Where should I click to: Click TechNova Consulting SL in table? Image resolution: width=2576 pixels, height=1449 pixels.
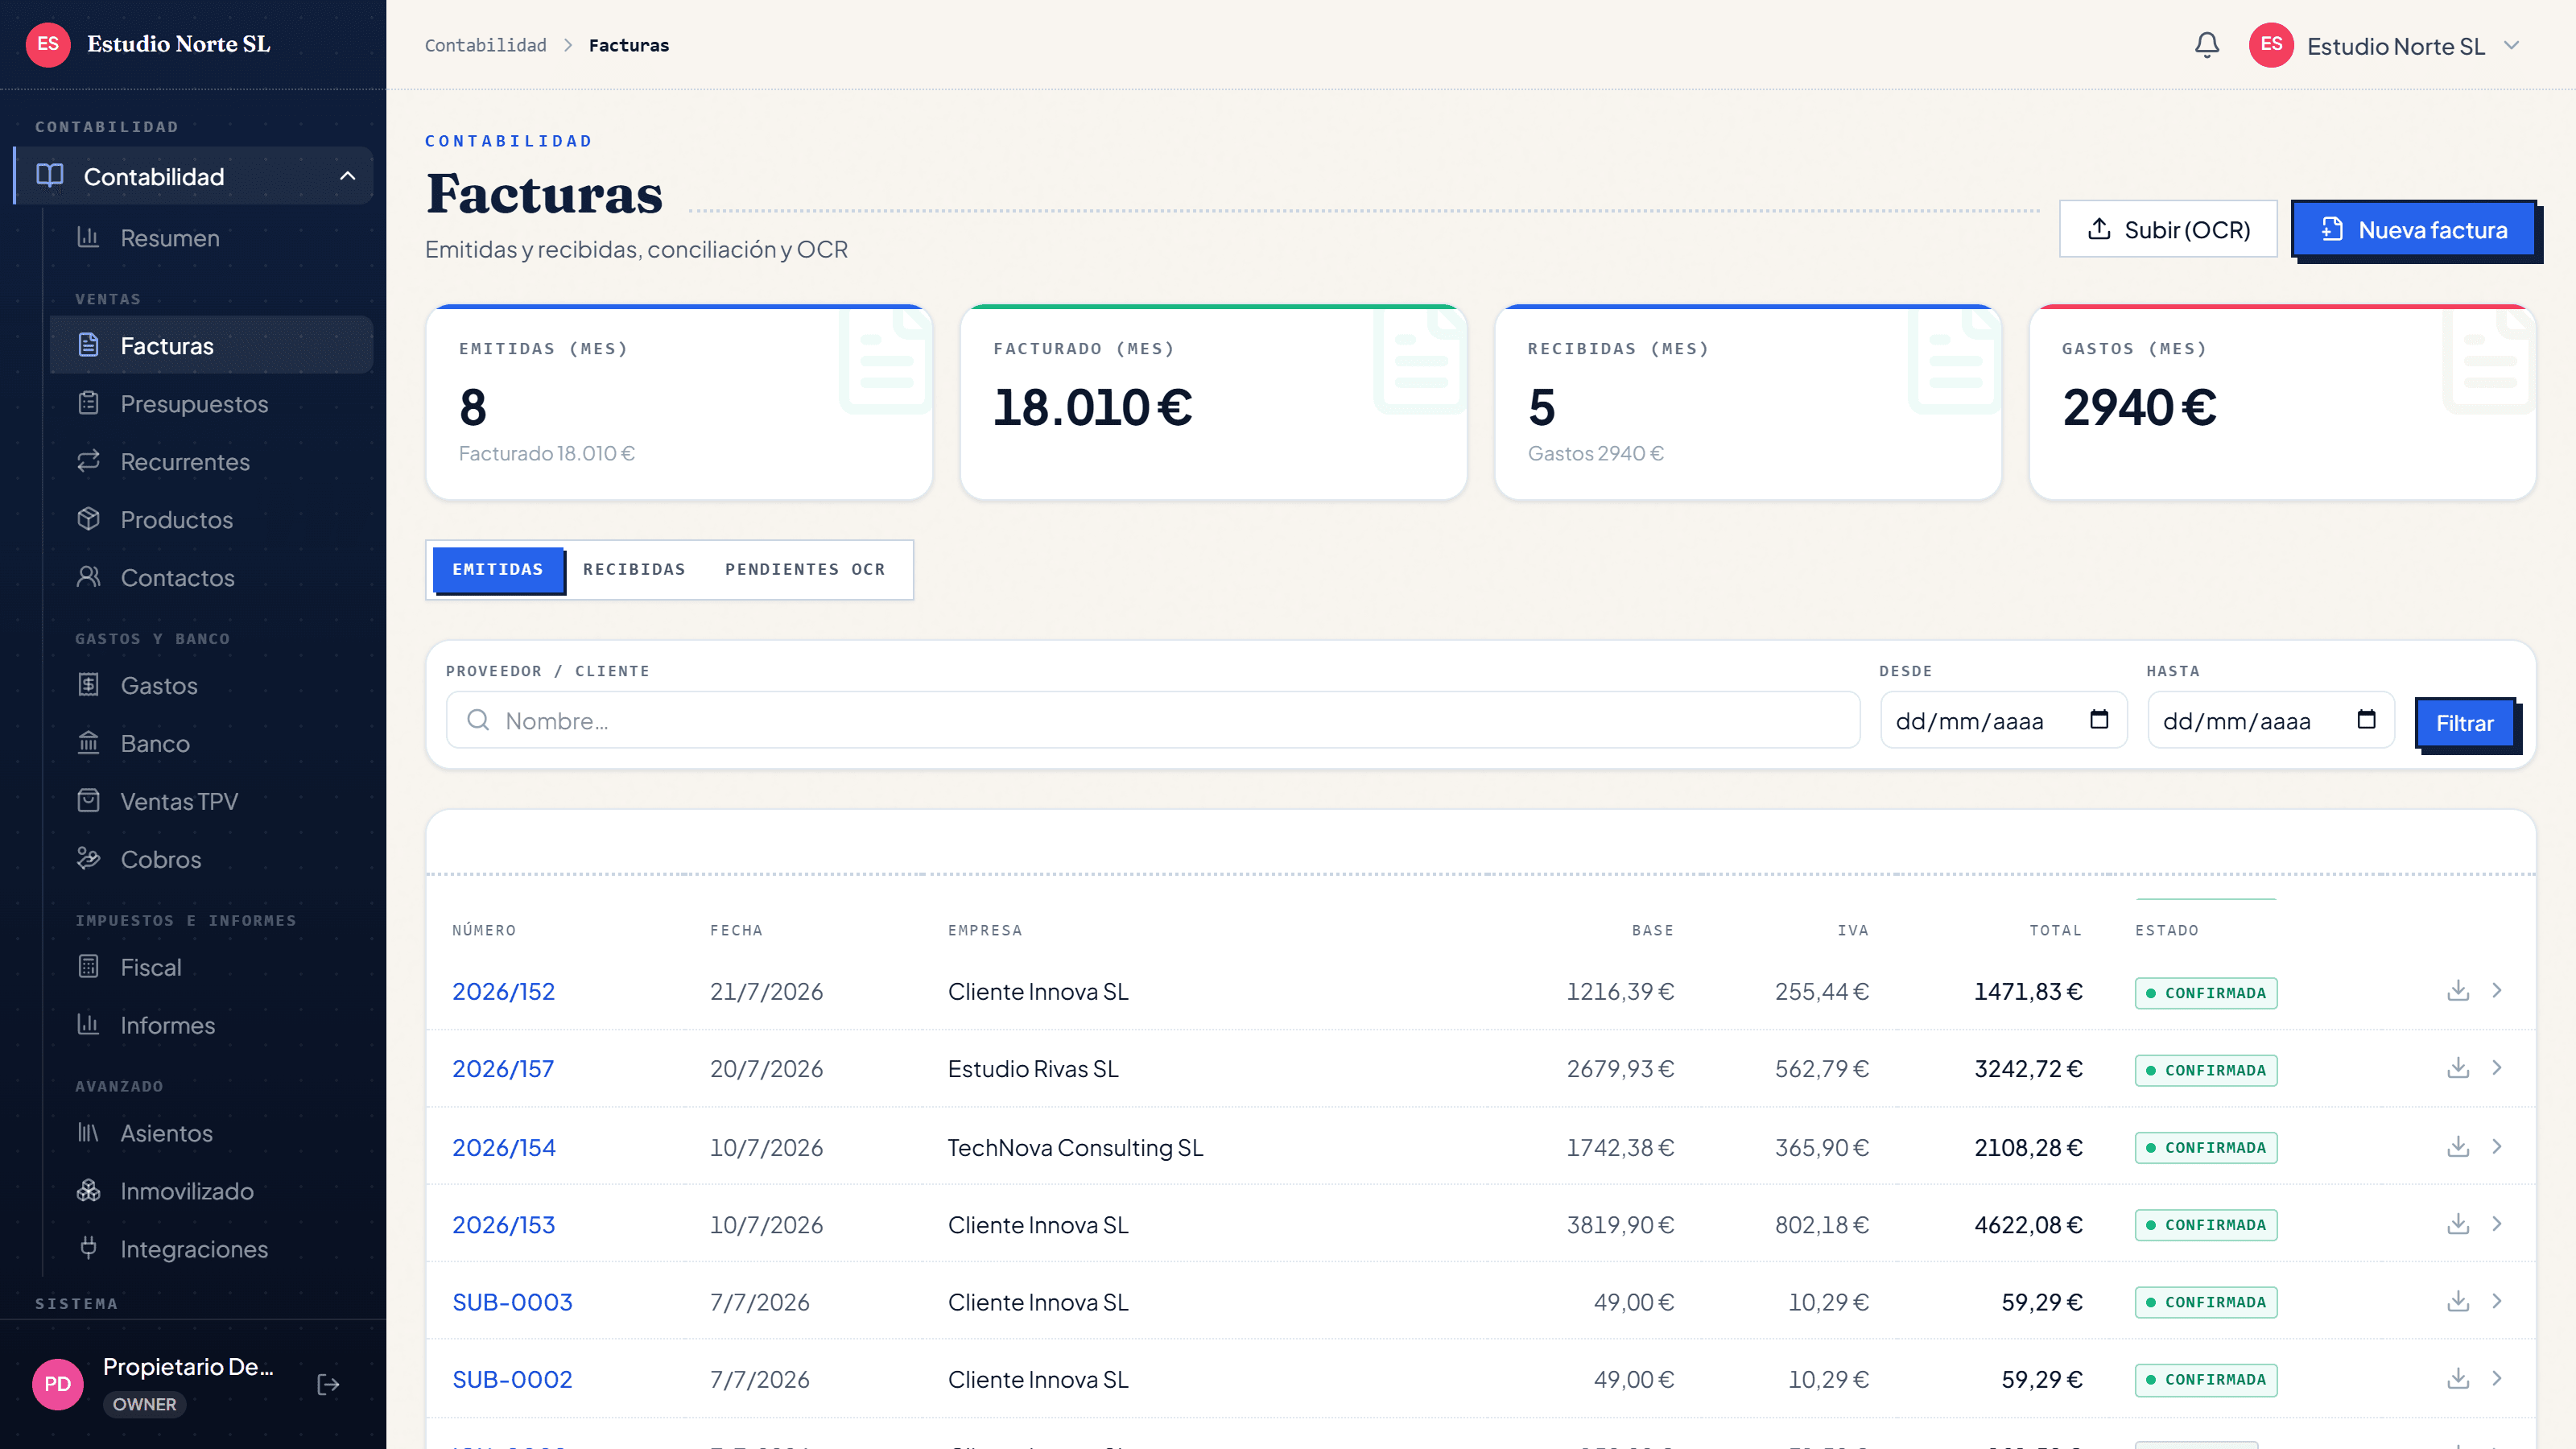point(1075,1148)
